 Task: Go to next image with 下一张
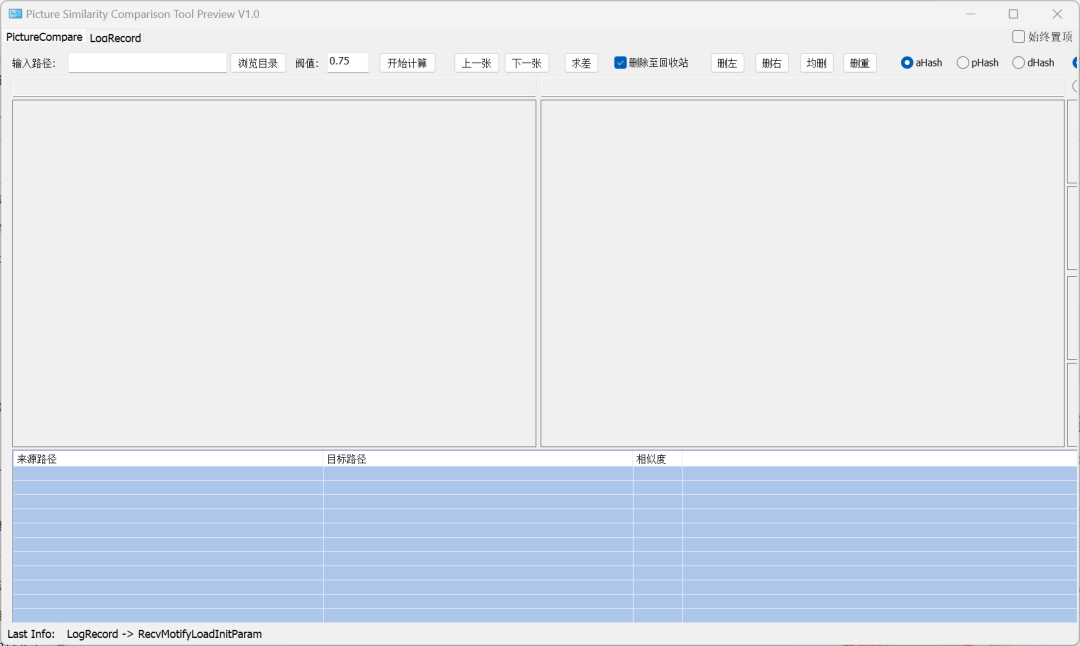pyautogui.click(x=526, y=63)
